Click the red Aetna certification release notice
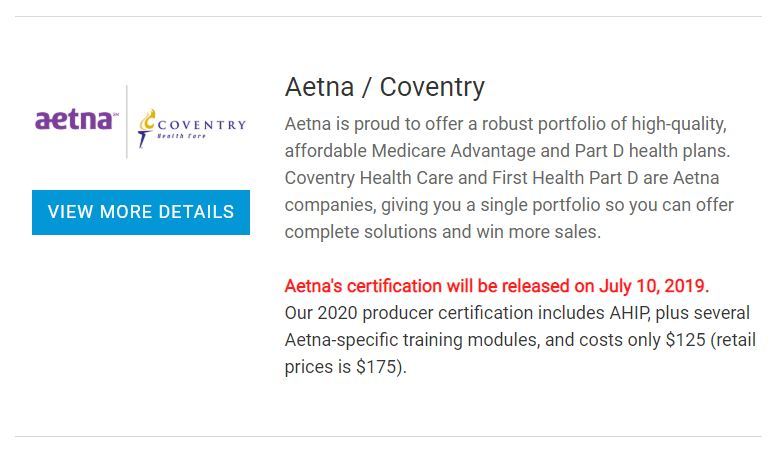 click(x=496, y=286)
